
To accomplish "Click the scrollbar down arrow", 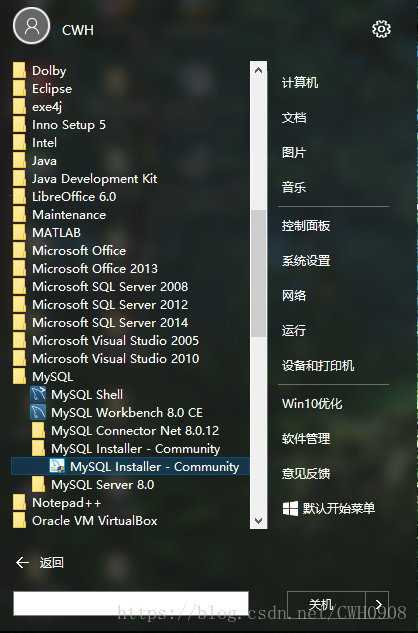I will click(258, 520).
